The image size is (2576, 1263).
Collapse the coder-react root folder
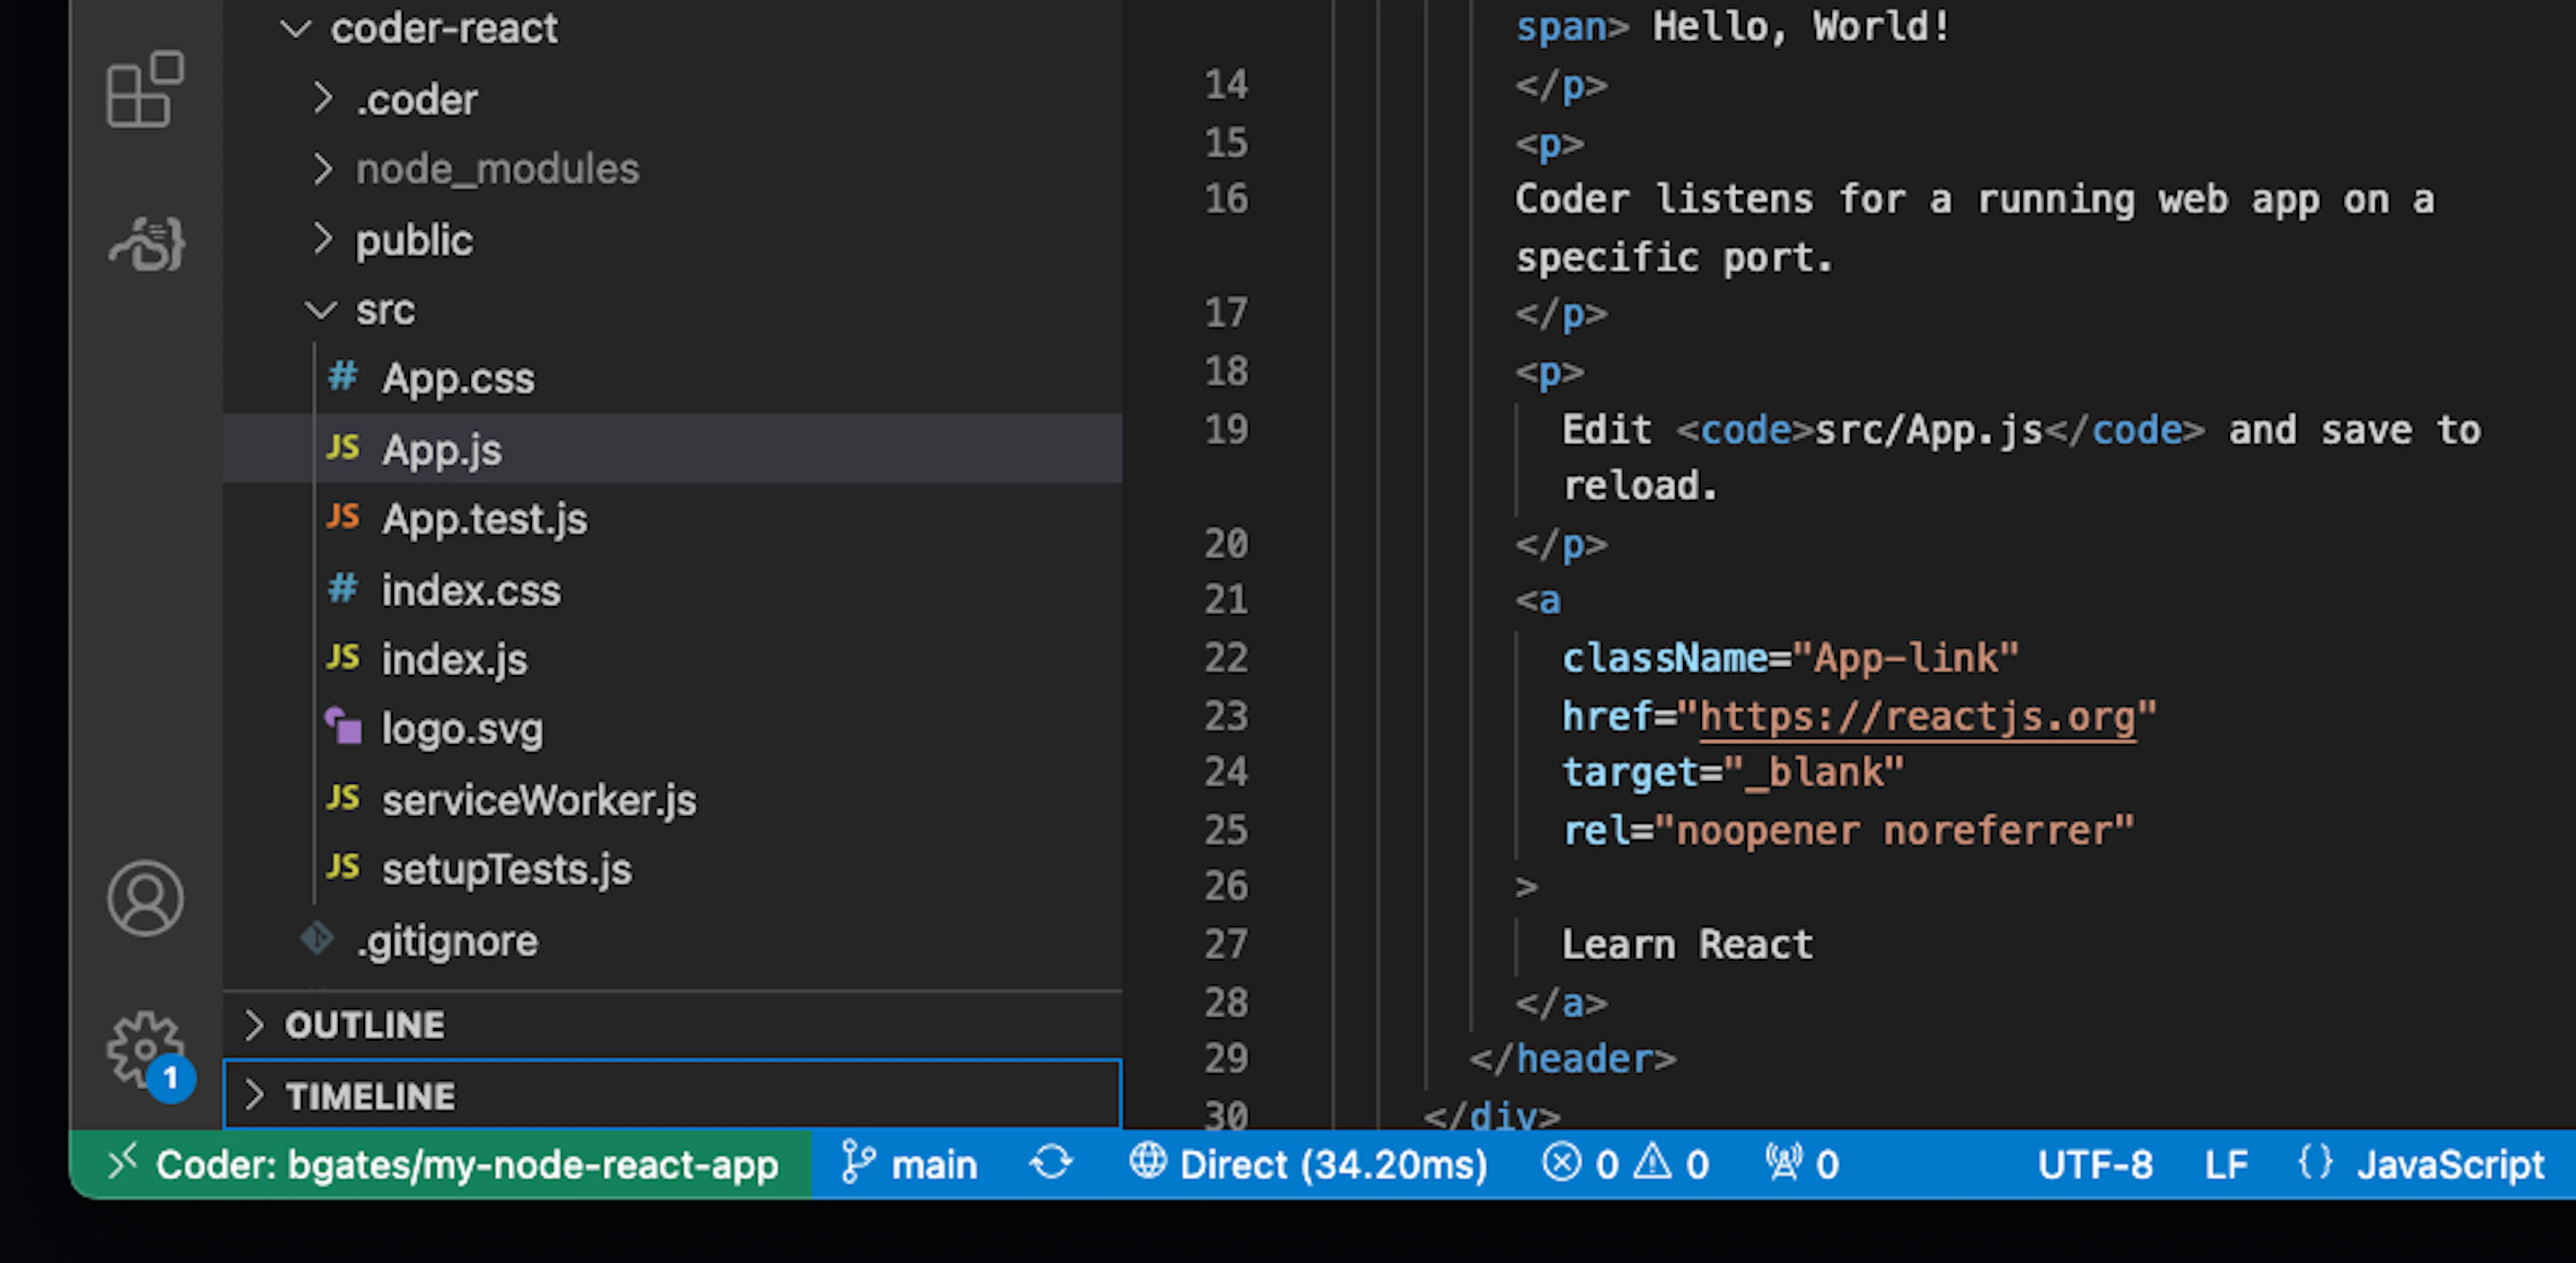pyautogui.click(x=295, y=28)
